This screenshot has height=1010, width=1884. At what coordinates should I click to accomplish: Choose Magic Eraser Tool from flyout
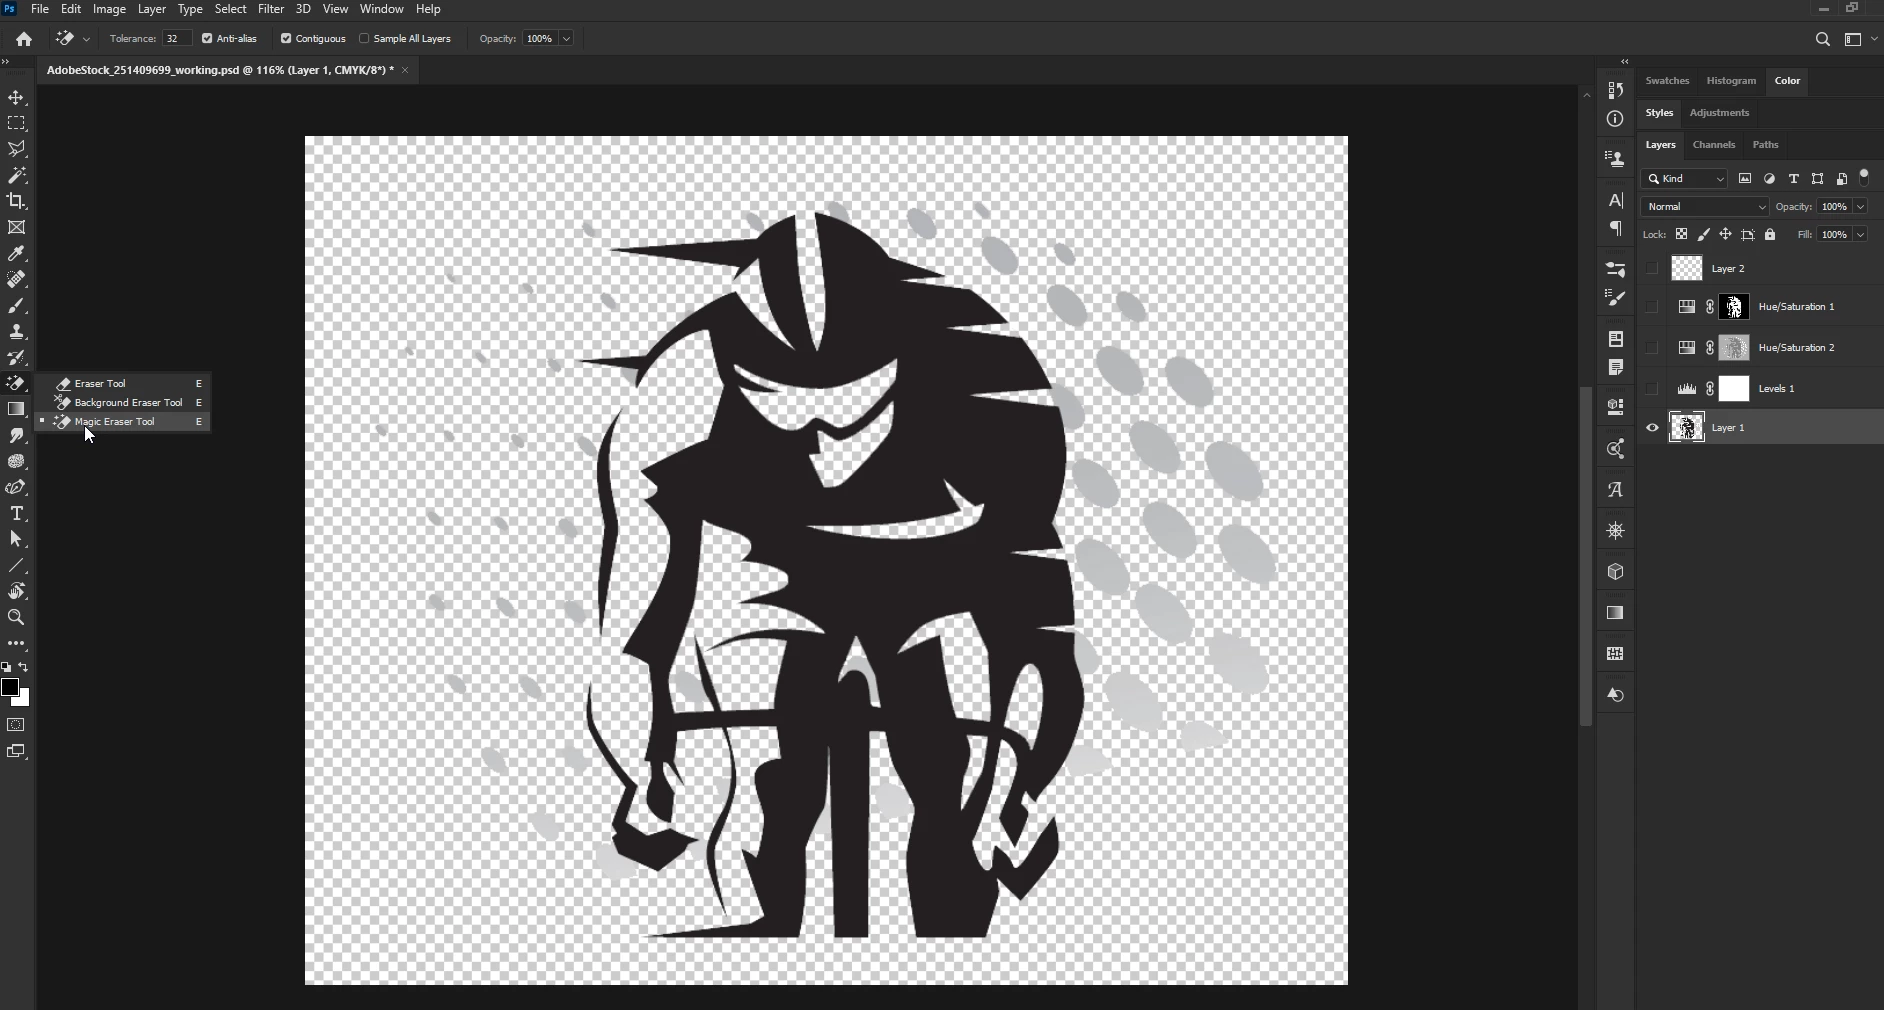click(123, 422)
